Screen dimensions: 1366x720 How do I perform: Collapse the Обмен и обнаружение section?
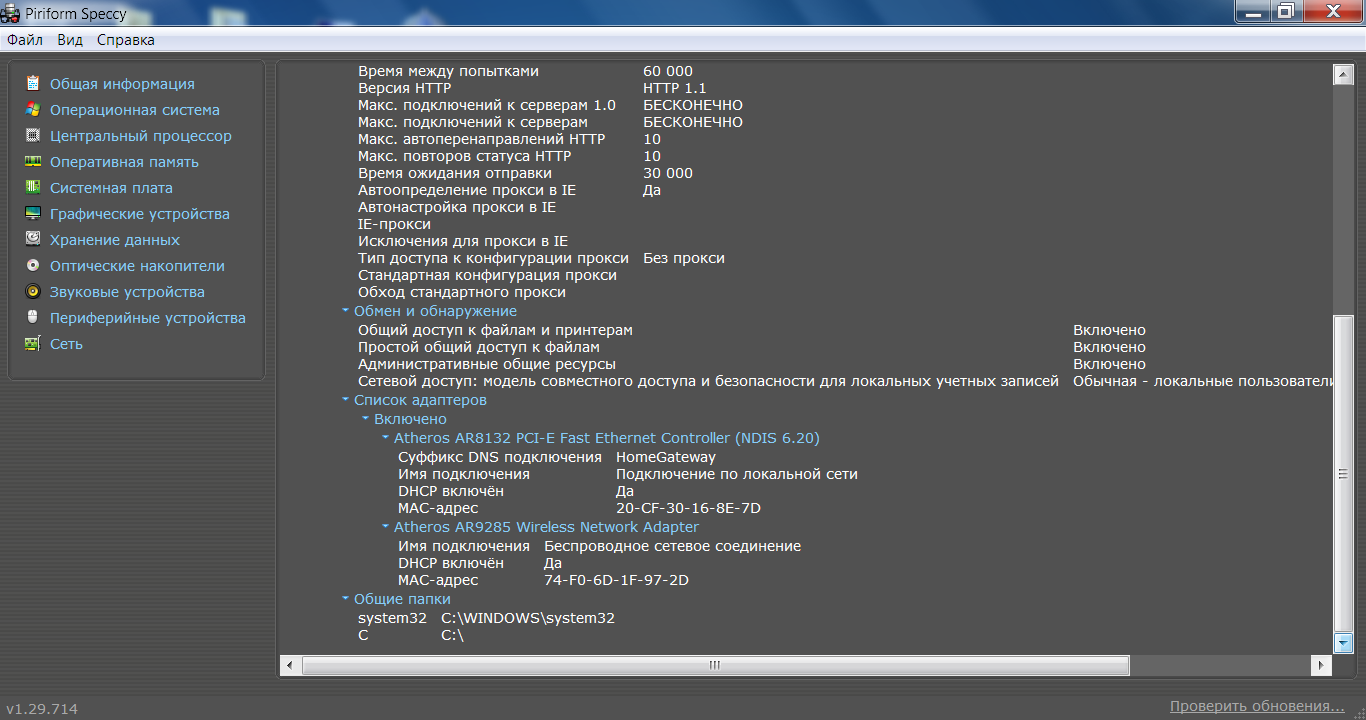click(345, 312)
